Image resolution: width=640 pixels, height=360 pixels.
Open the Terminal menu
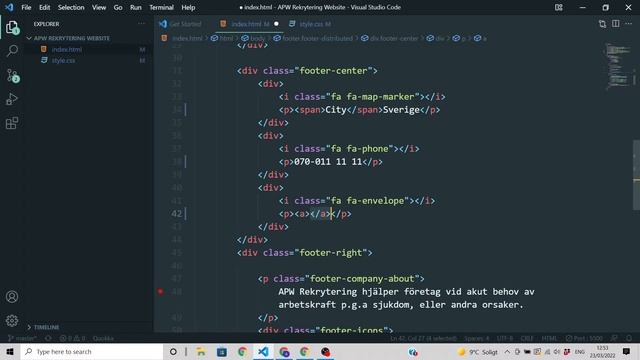161,7
